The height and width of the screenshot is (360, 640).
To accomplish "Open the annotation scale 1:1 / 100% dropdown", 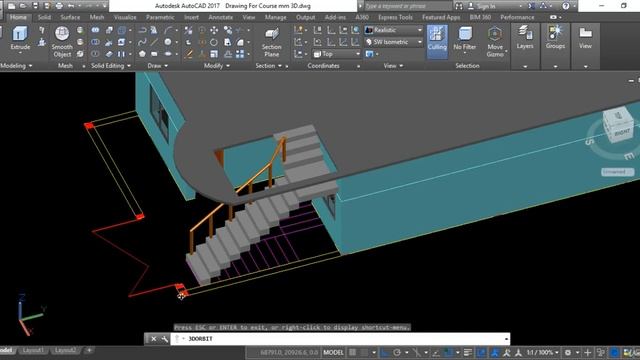I will pyautogui.click(x=542, y=352).
